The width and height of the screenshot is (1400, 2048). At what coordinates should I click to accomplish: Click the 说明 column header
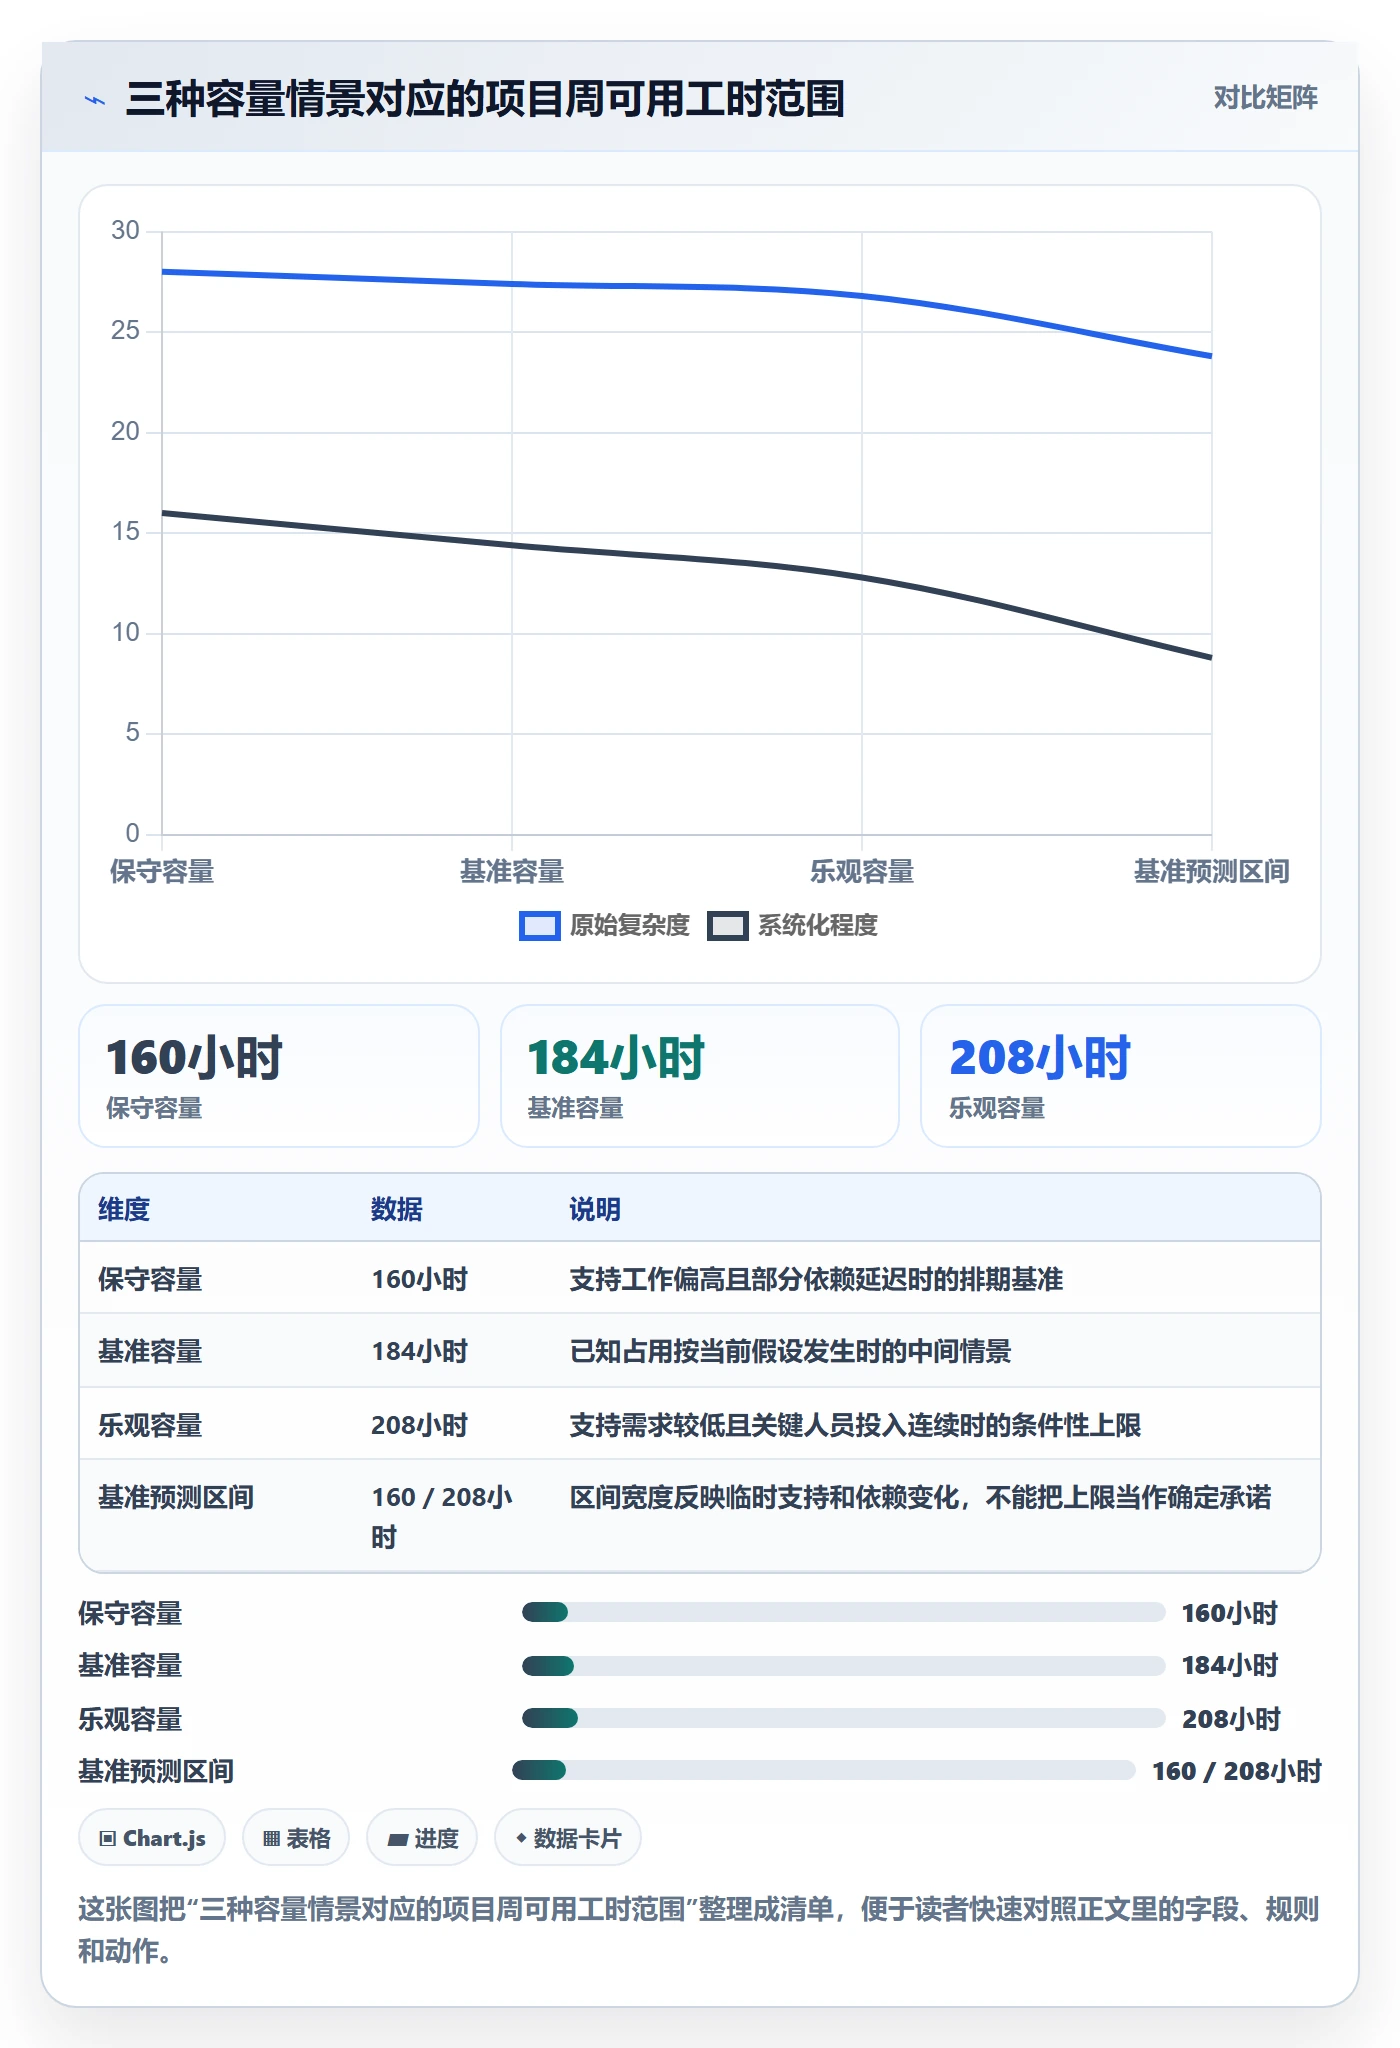[595, 1209]
